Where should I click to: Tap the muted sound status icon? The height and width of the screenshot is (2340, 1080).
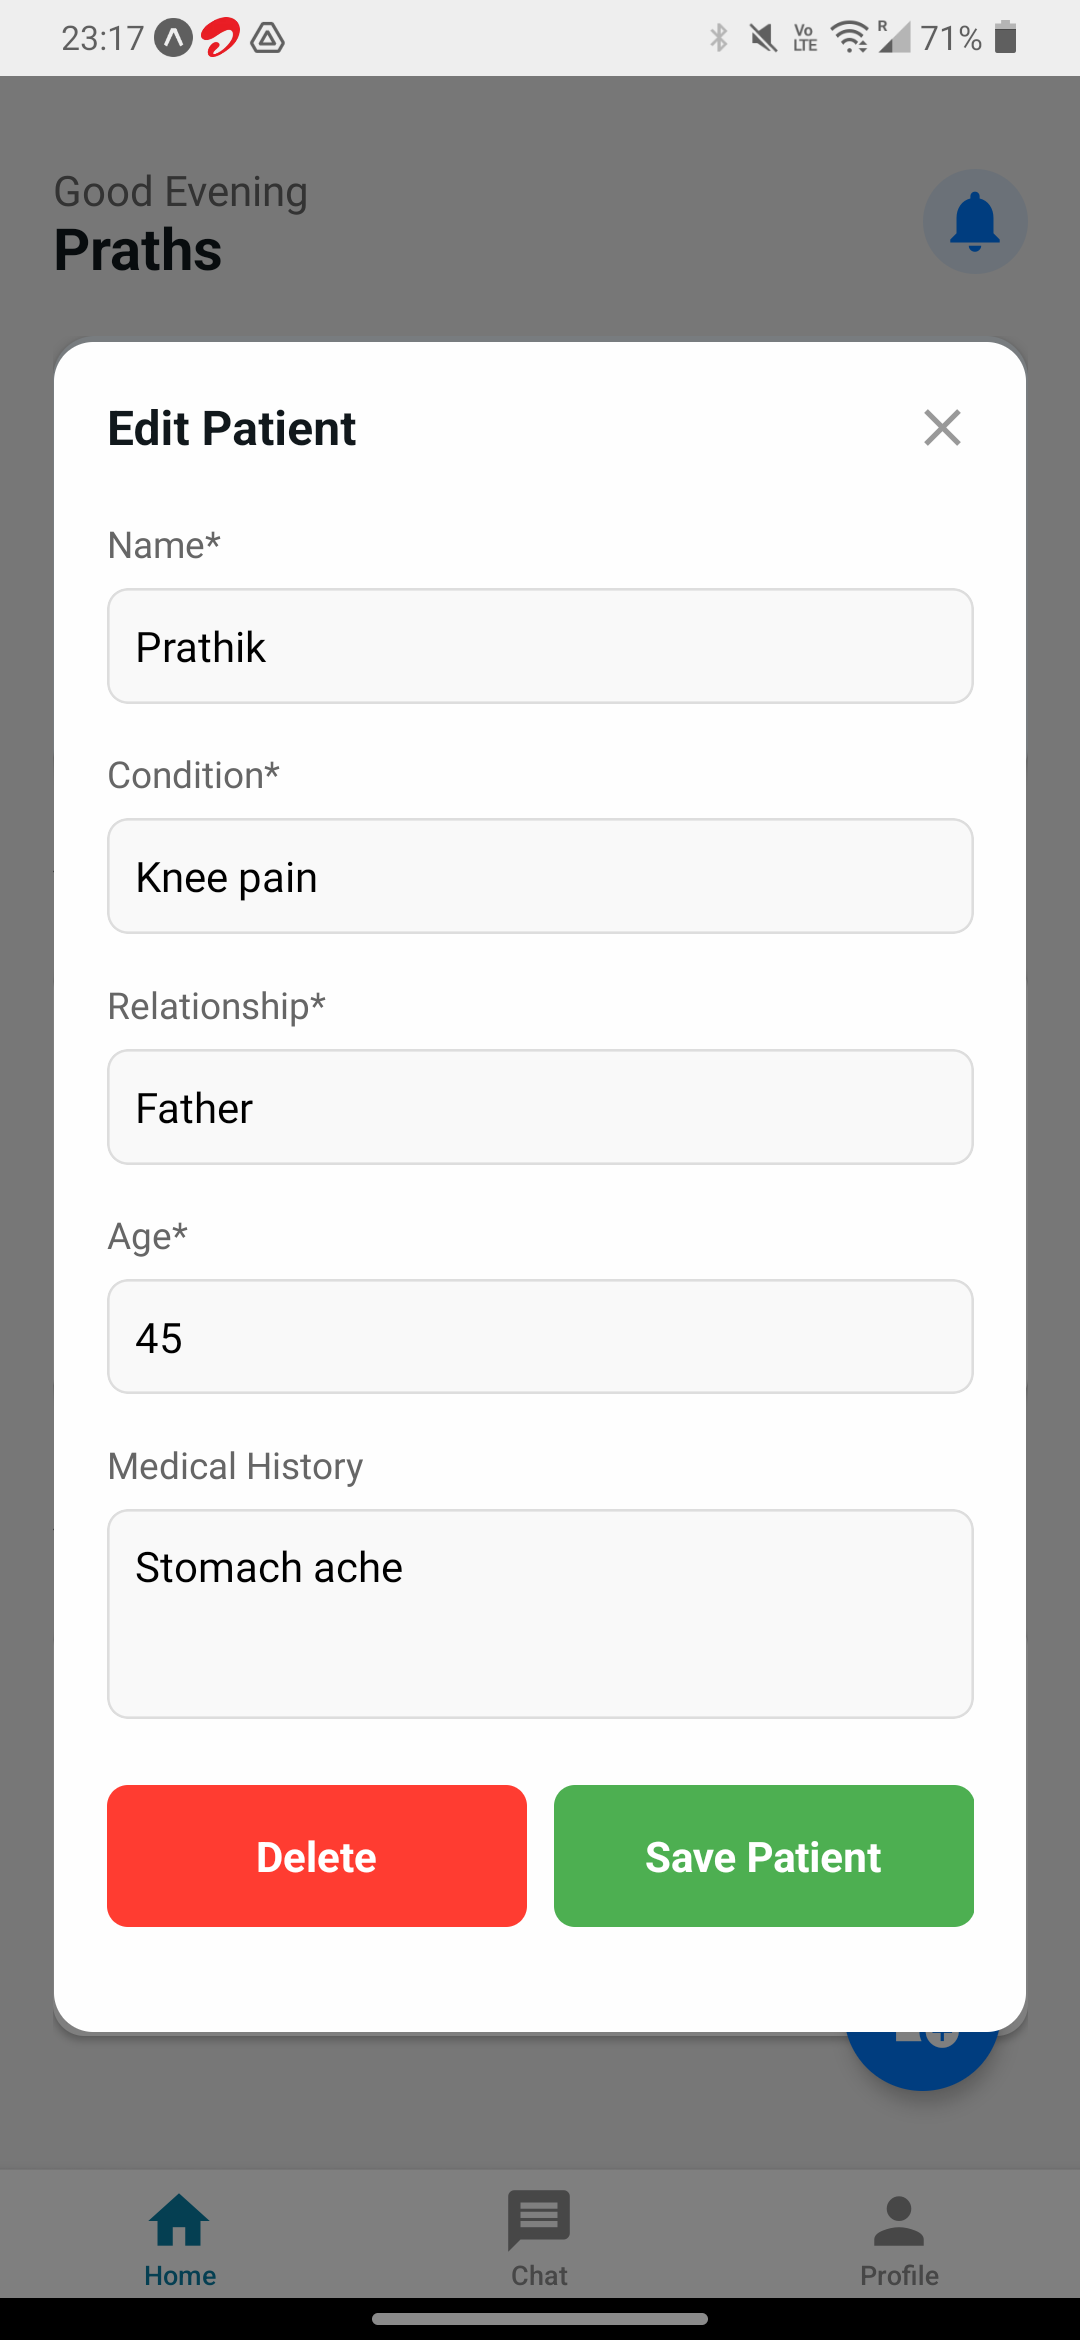point(763,38)
